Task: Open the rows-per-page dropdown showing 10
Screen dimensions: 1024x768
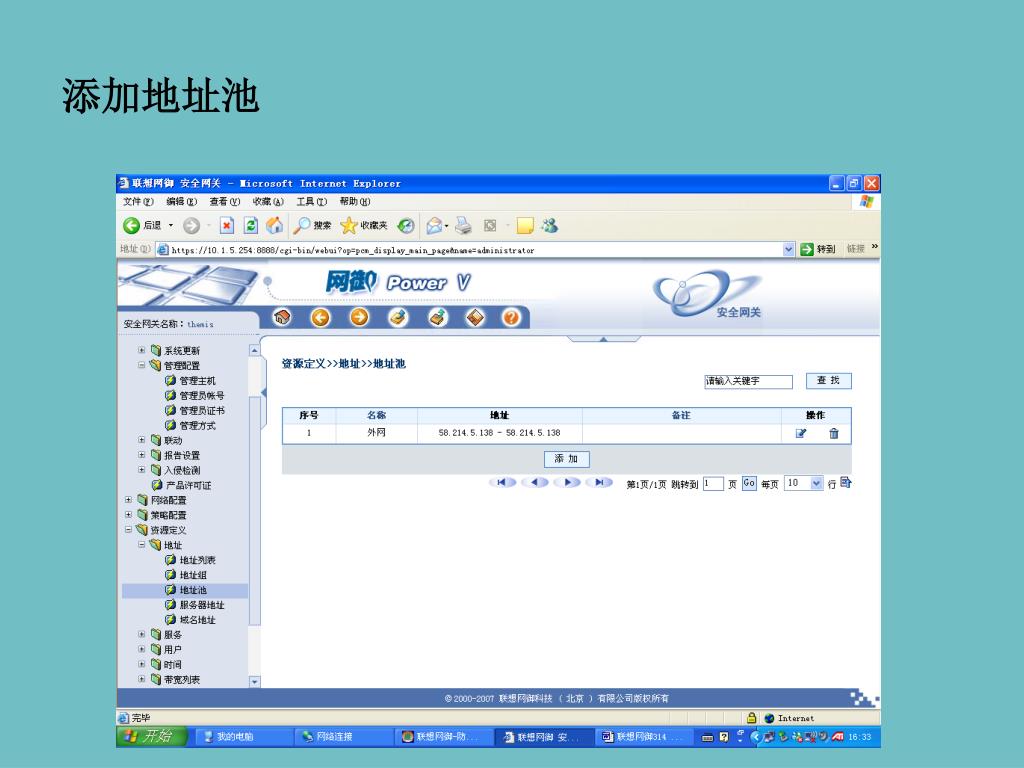Action: (x=816, y=483)
